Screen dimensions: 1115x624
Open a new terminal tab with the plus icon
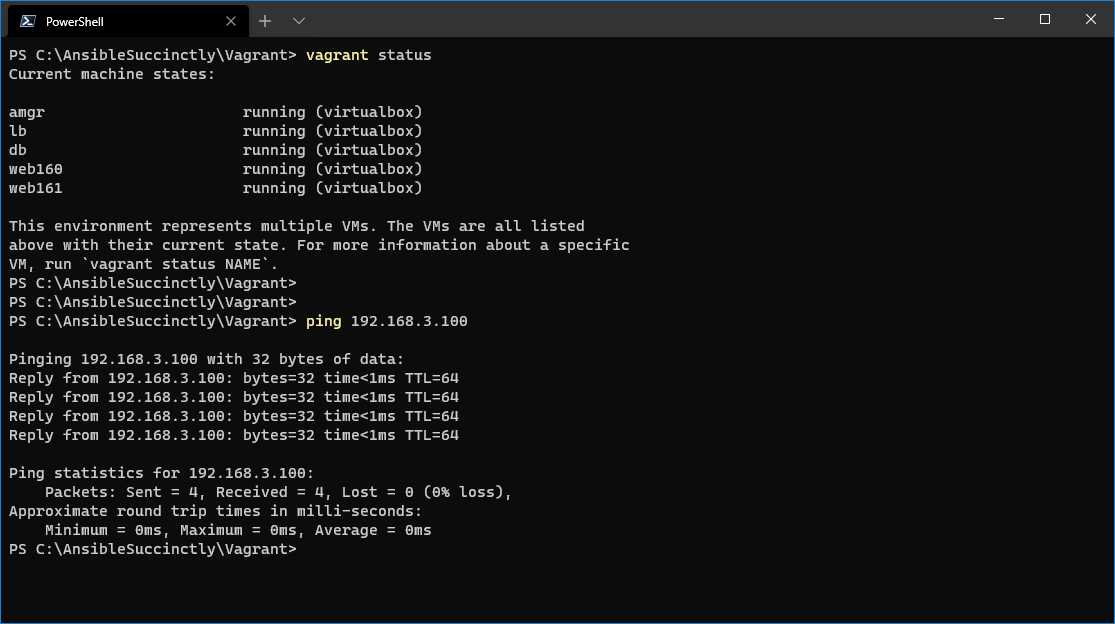pyautogui.click(x=264, y=20)
